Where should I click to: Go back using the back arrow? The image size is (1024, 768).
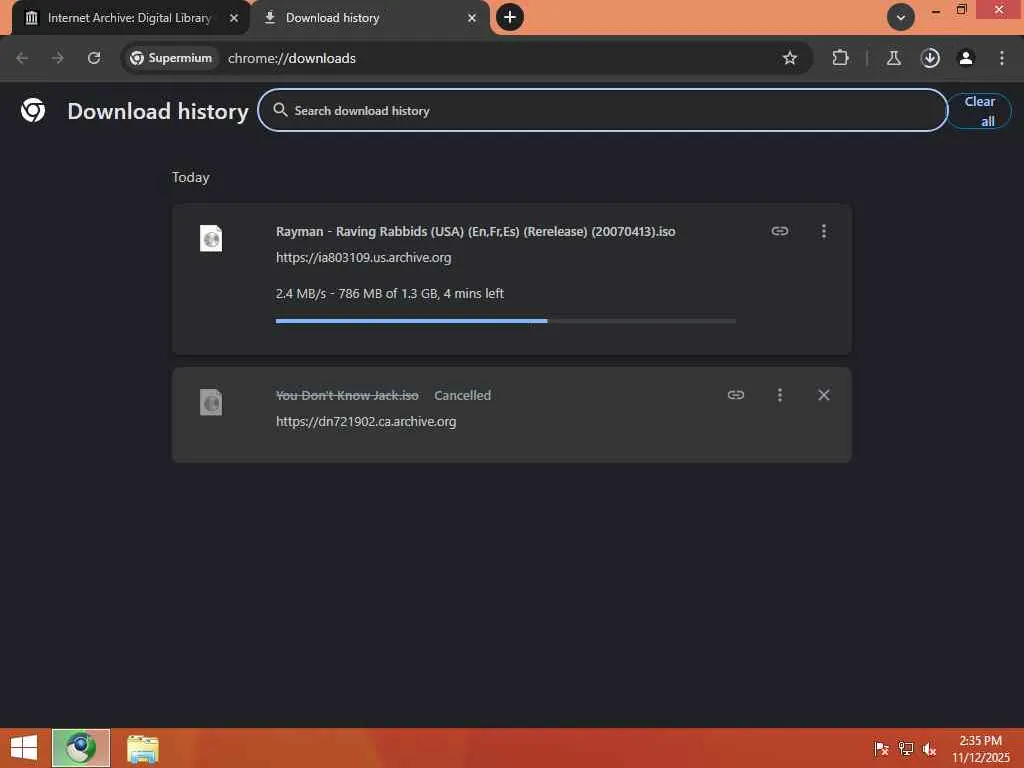point(22,58)
